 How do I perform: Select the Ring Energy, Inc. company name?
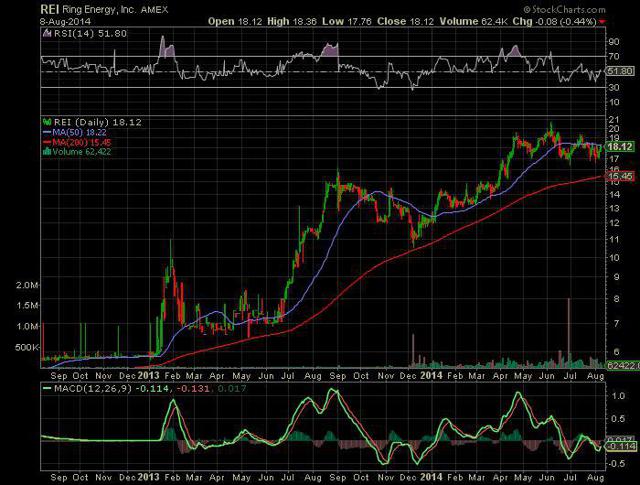(x=99, y=9)
